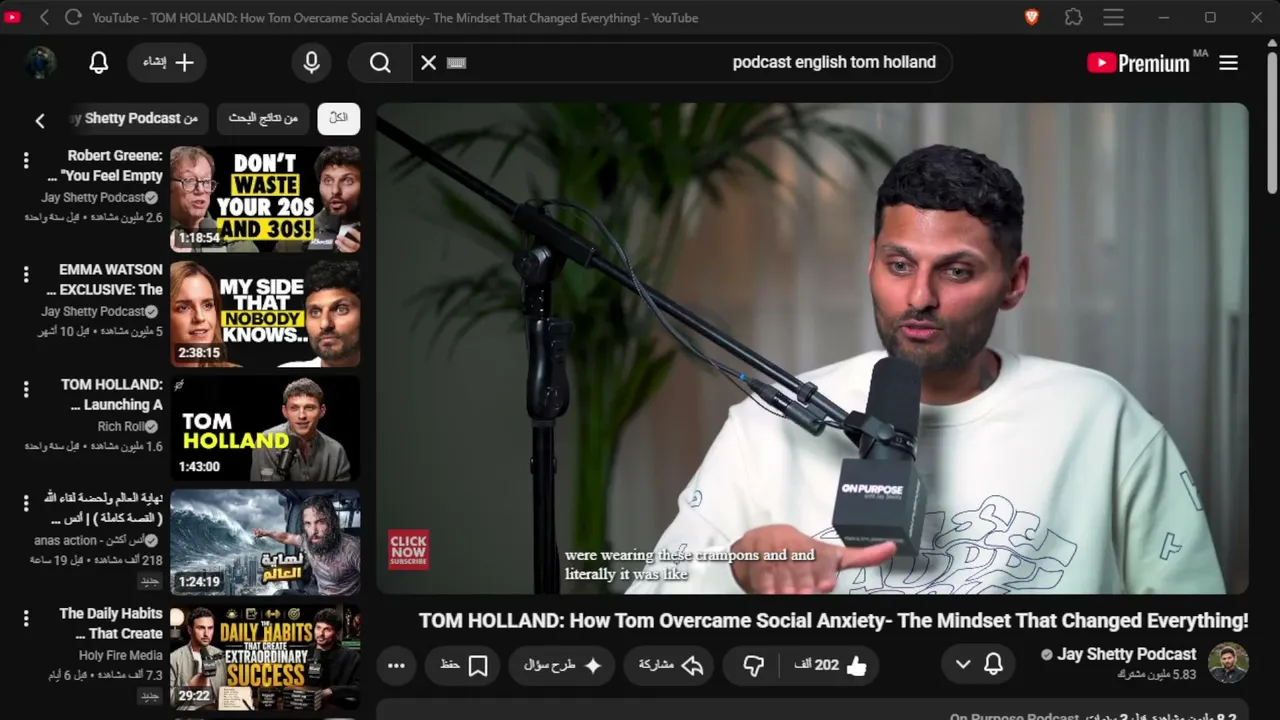Click the search field with podcast english tom holland
This screenshot has width=1280, height=720.
[x=680, y=62]
